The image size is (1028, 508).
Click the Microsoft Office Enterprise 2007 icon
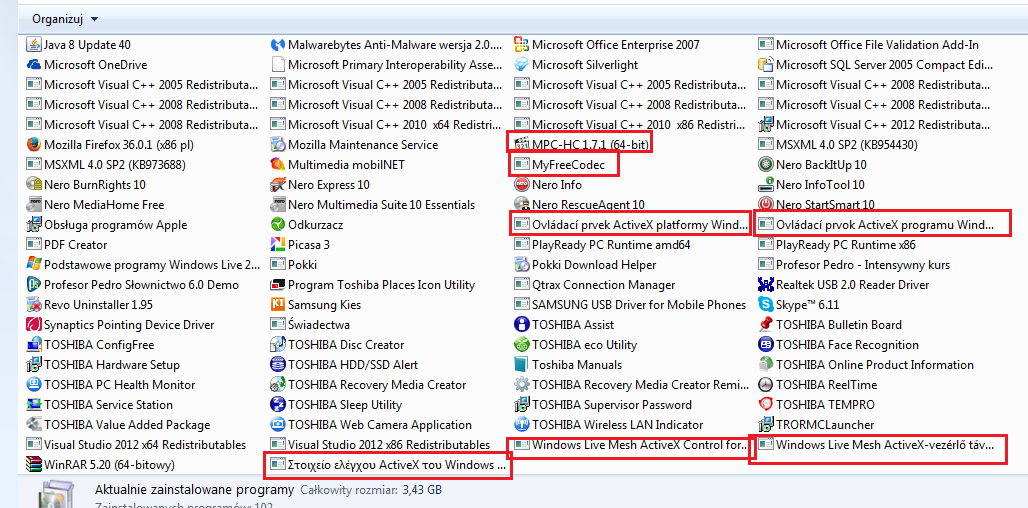[522, 45]
